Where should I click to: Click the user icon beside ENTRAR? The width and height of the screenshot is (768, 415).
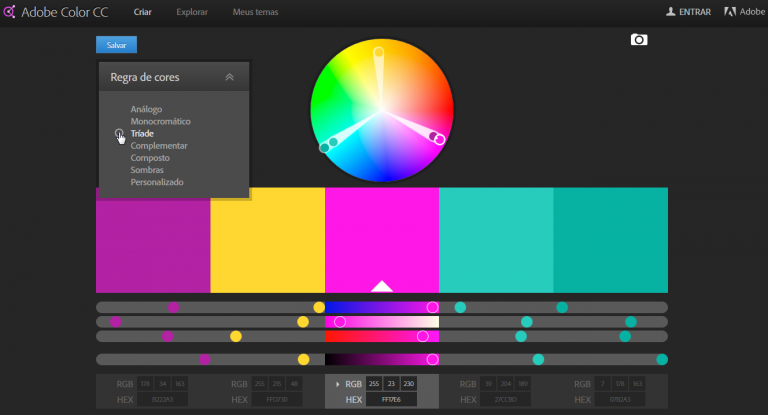tap(671, 11)
